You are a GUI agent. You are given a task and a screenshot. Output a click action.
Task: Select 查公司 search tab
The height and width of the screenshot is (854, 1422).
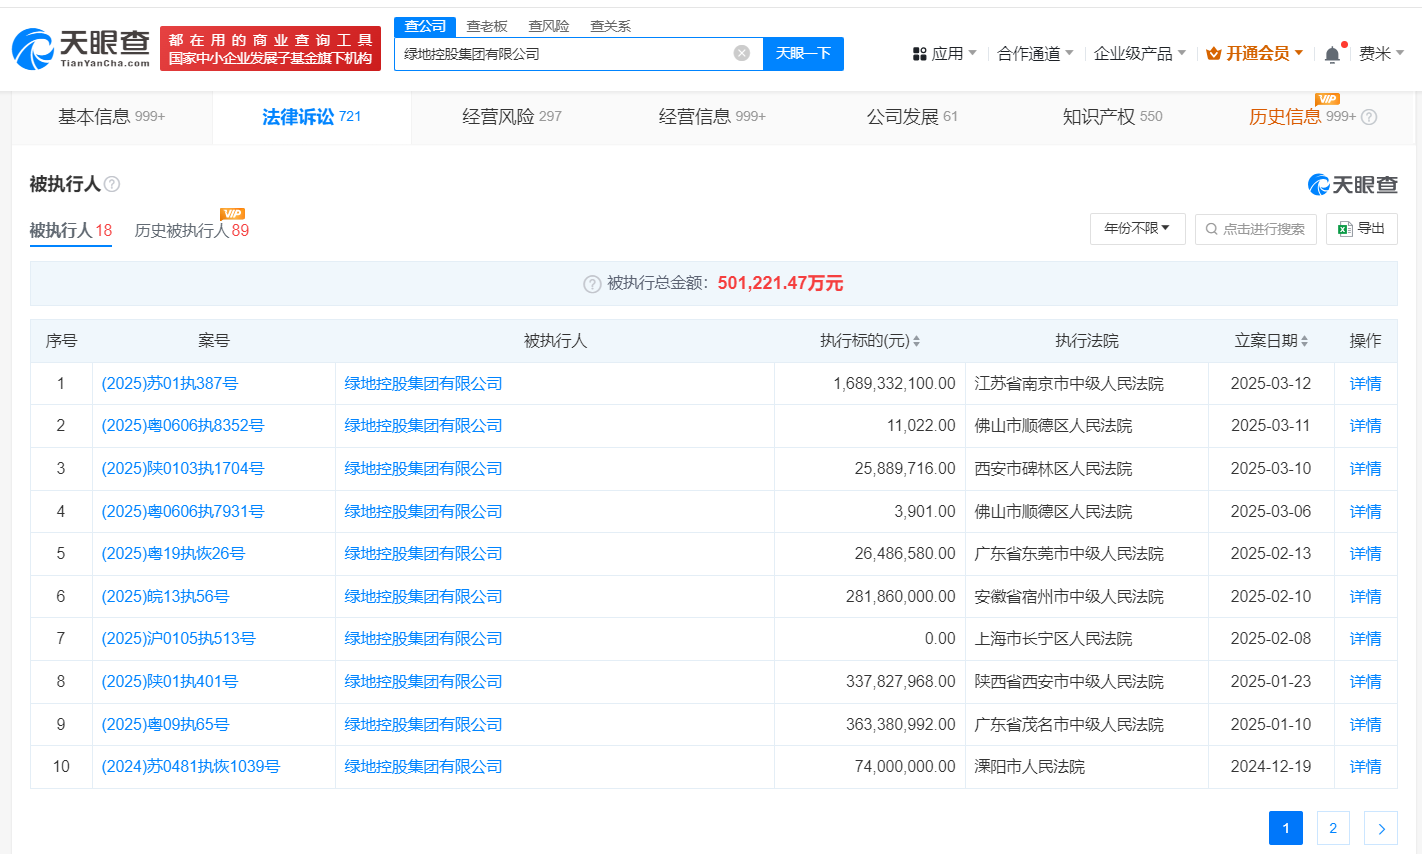(x=425, y=26)
